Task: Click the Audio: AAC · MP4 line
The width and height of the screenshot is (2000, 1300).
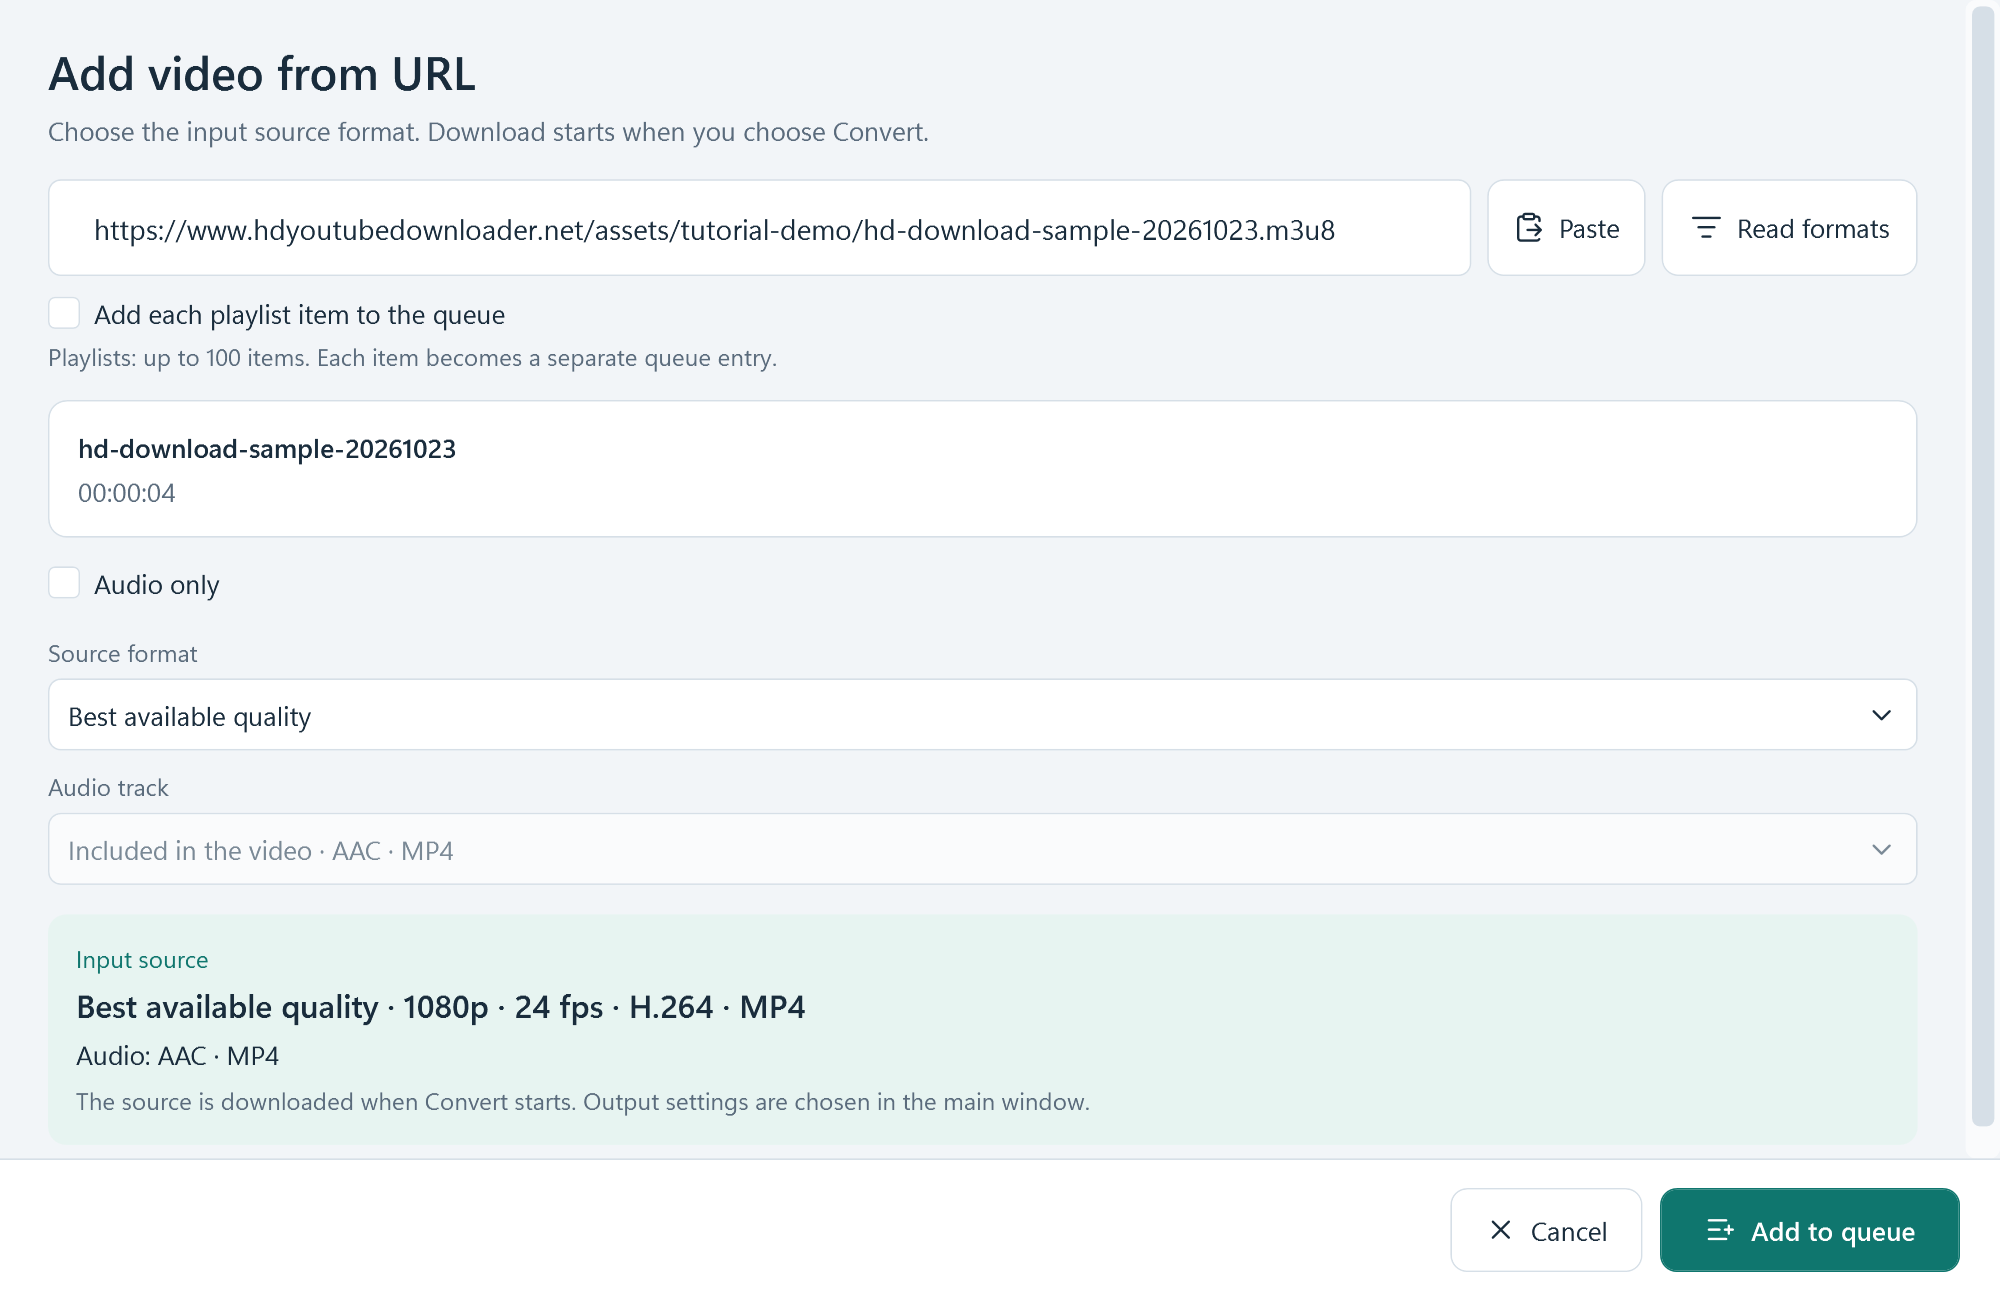Action: pyautogui.click(x=178, y=1056)
